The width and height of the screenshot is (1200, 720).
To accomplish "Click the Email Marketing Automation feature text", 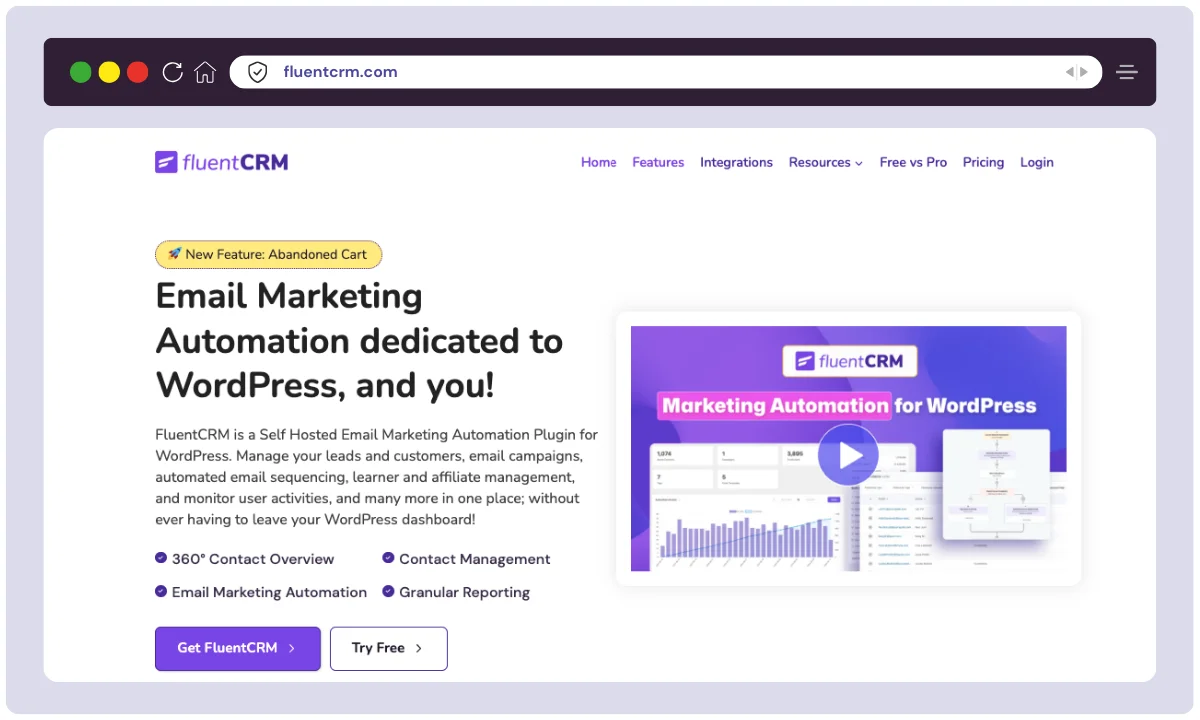I will pos(270,592).
